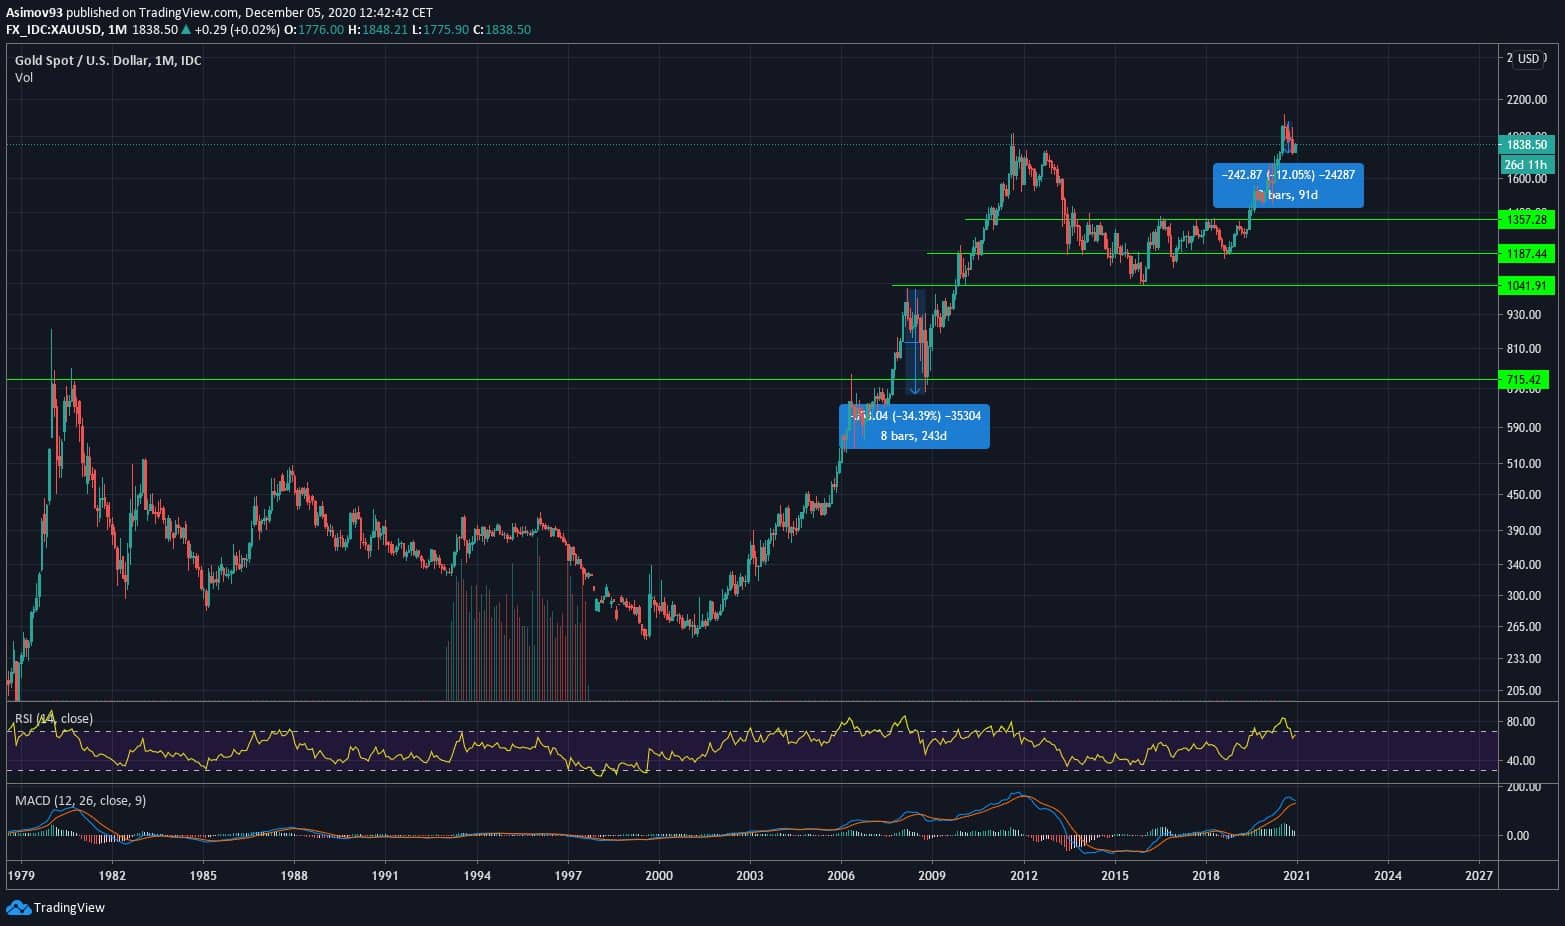
Task: Click the +0.29 (+0.02%) change value
Action: coord(238,30)
